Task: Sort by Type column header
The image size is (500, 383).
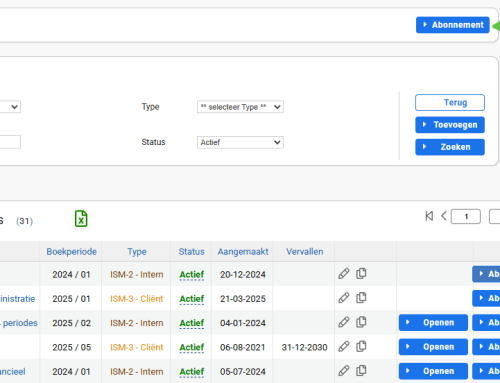Action: coord(137,252)
